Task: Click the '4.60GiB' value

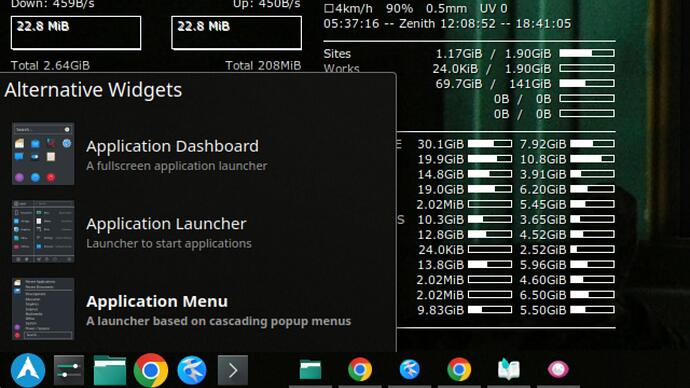Action: tap(543, 280)
